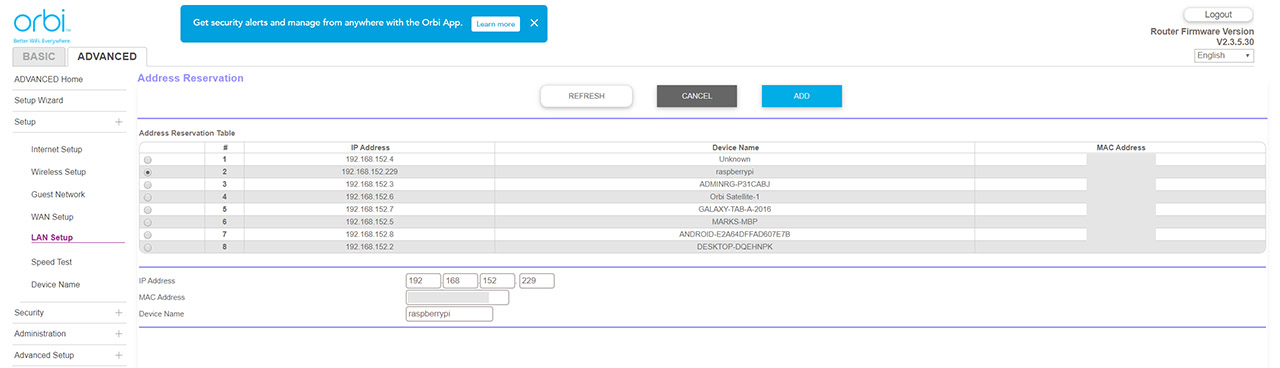1280x368 pixels.
Task: Click the Logout button
Action: [x=1218, y=14]
